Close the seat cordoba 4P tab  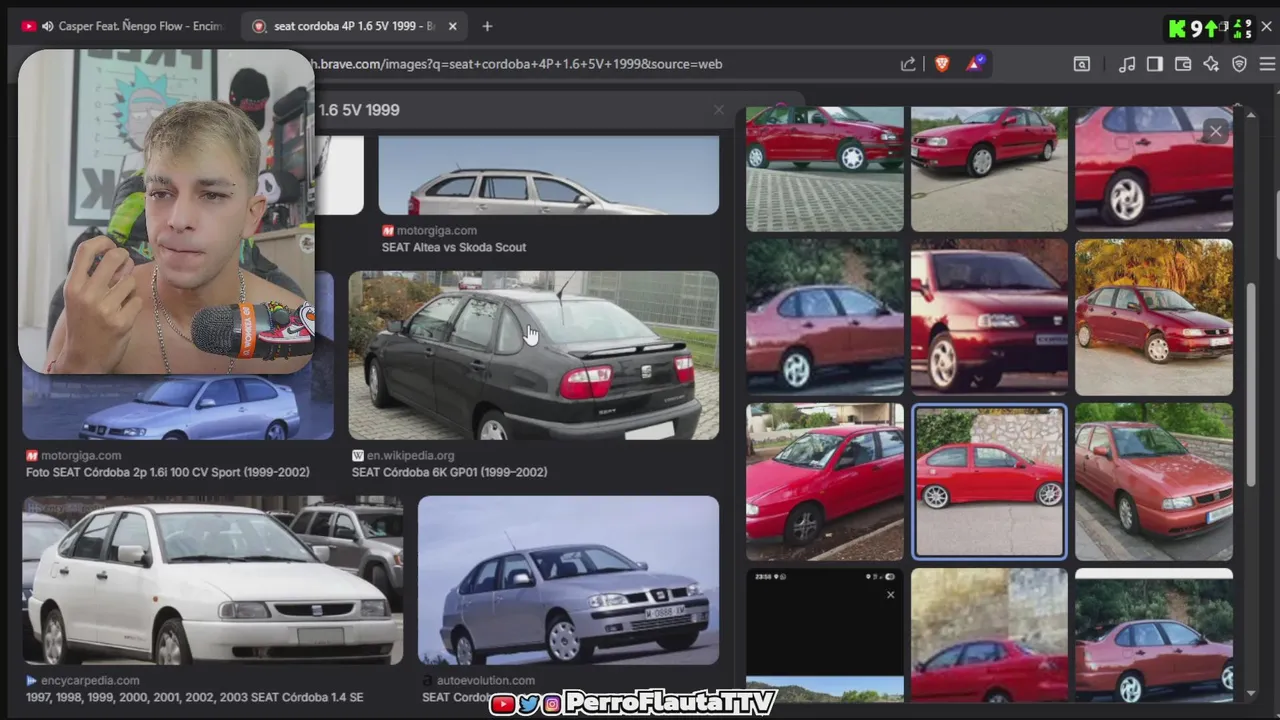(x=452, y=26)
